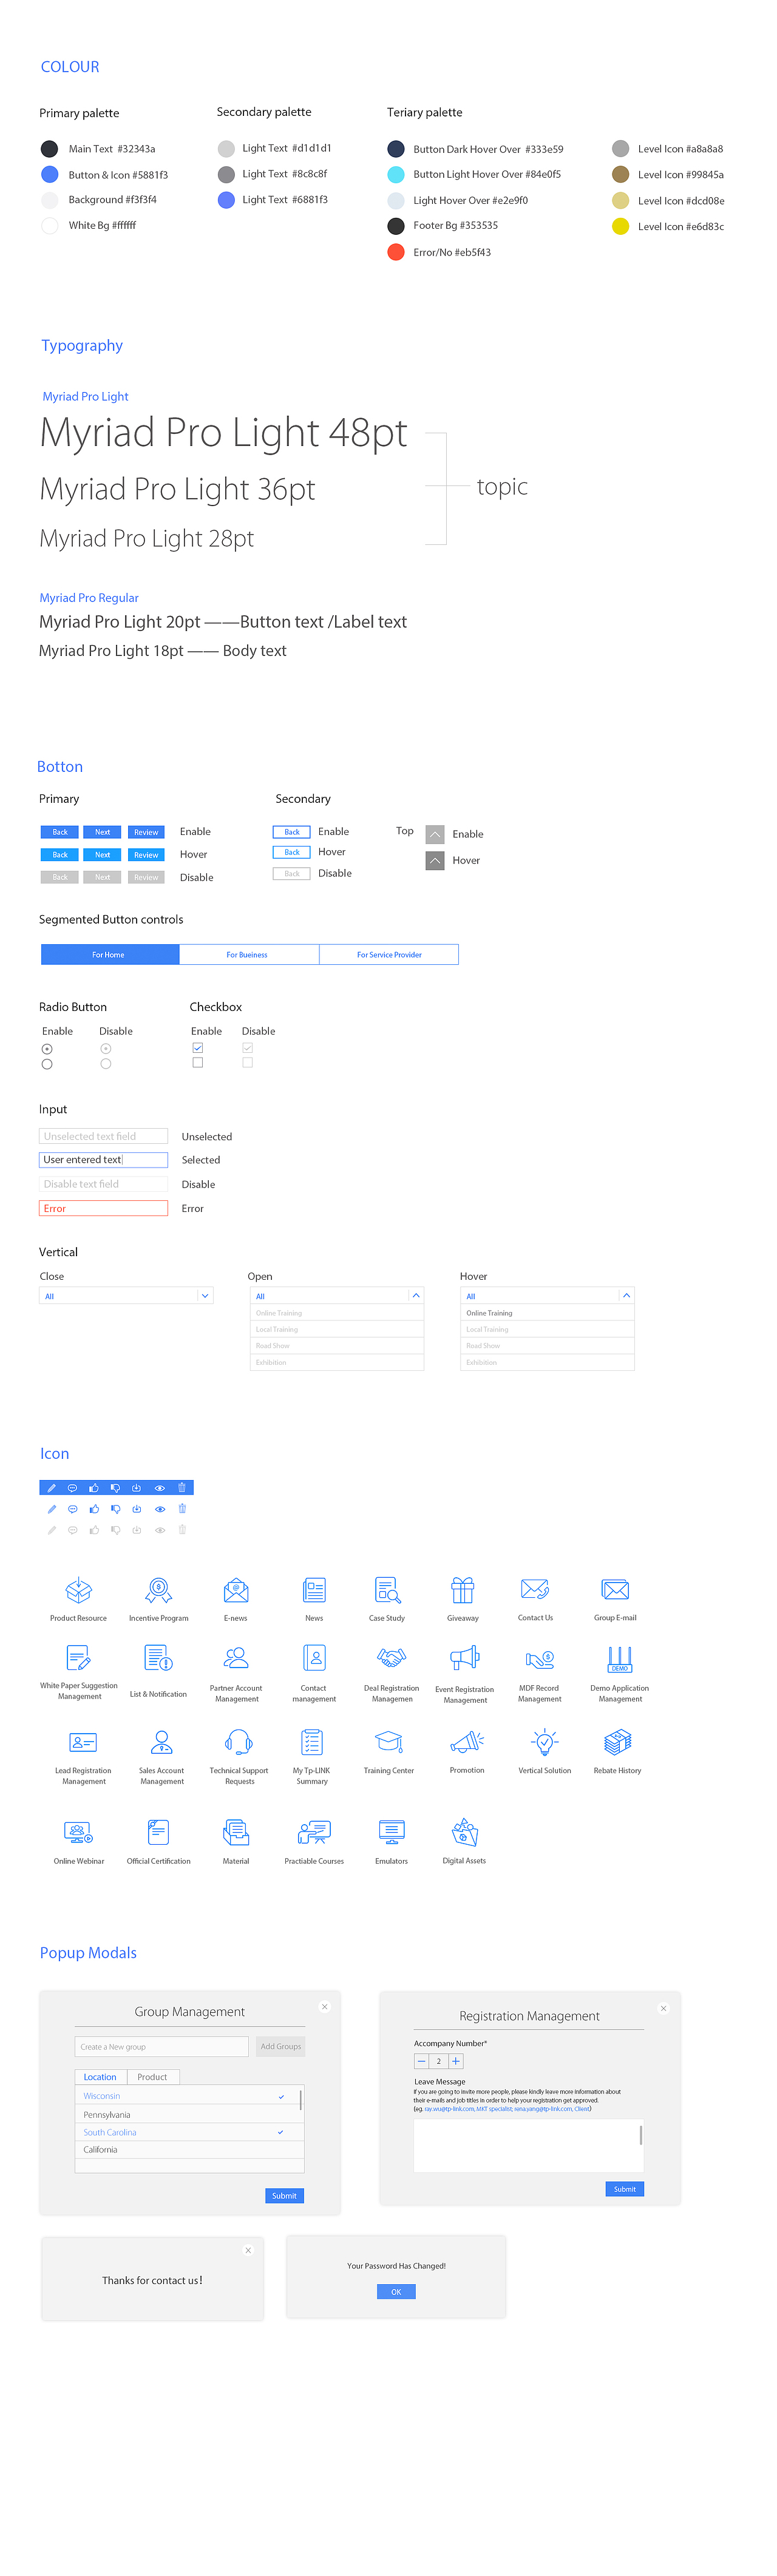Click OK on password changed popup
Viewport: 777px width, 2576px height.
[396, 2292]
